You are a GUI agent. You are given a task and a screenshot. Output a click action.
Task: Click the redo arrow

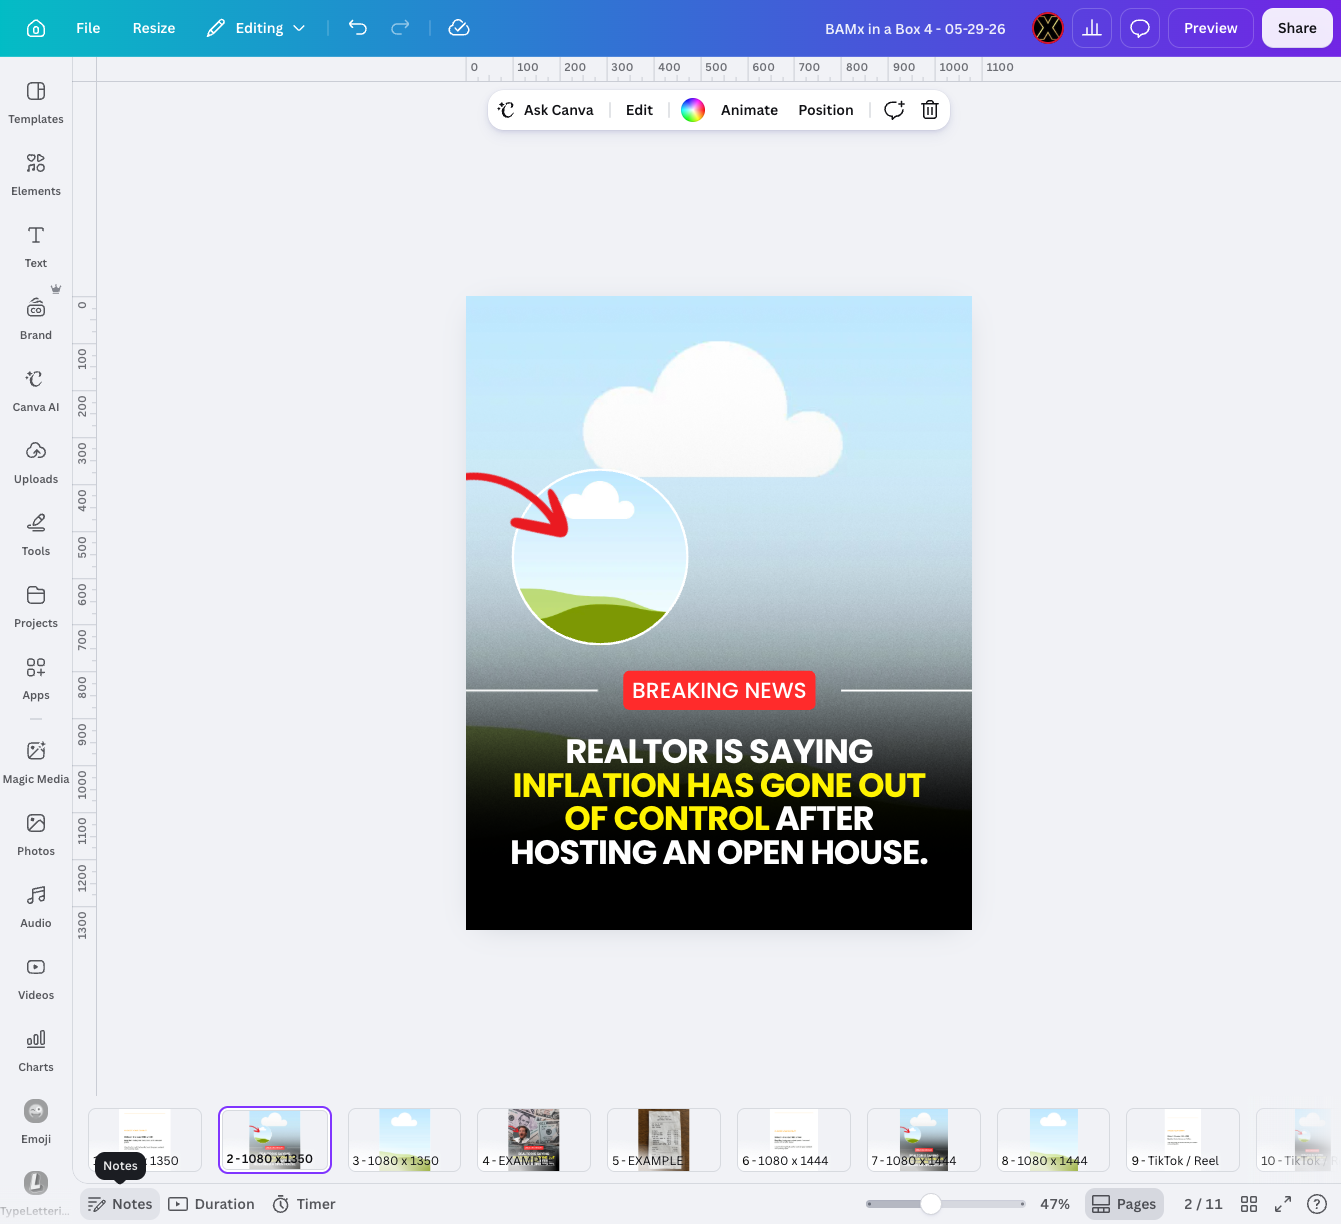click(400, 28)
